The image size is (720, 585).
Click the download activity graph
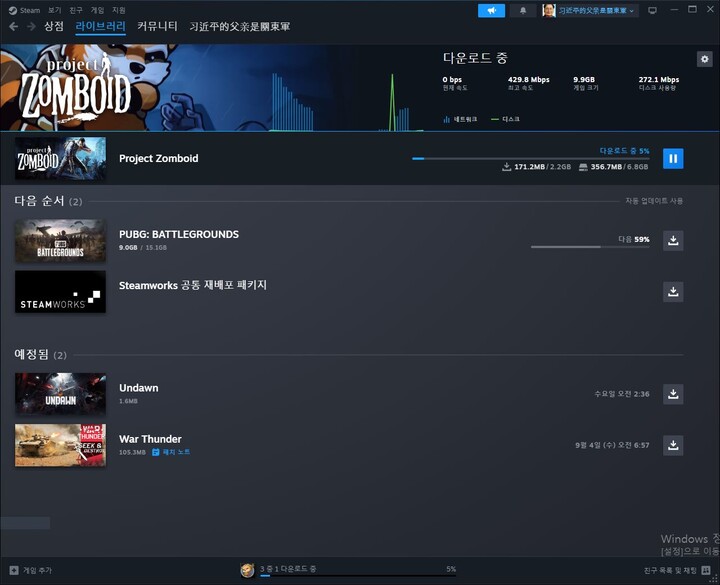(x=347, y=102)
